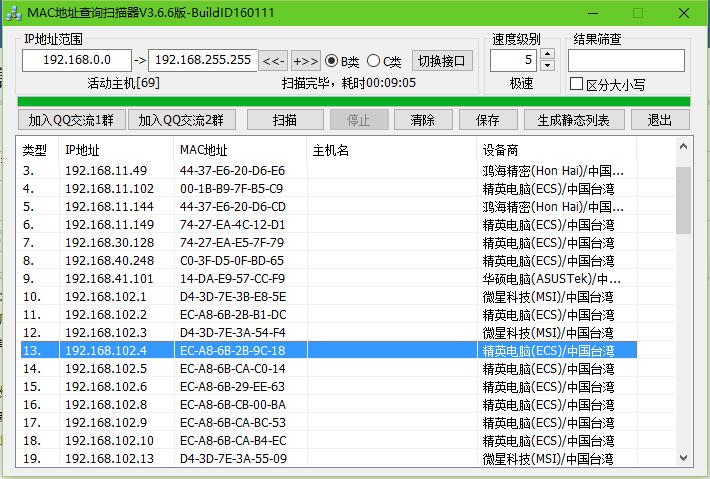Click vendor cell for row 19 微星科技(MSI)

(548, 459)
